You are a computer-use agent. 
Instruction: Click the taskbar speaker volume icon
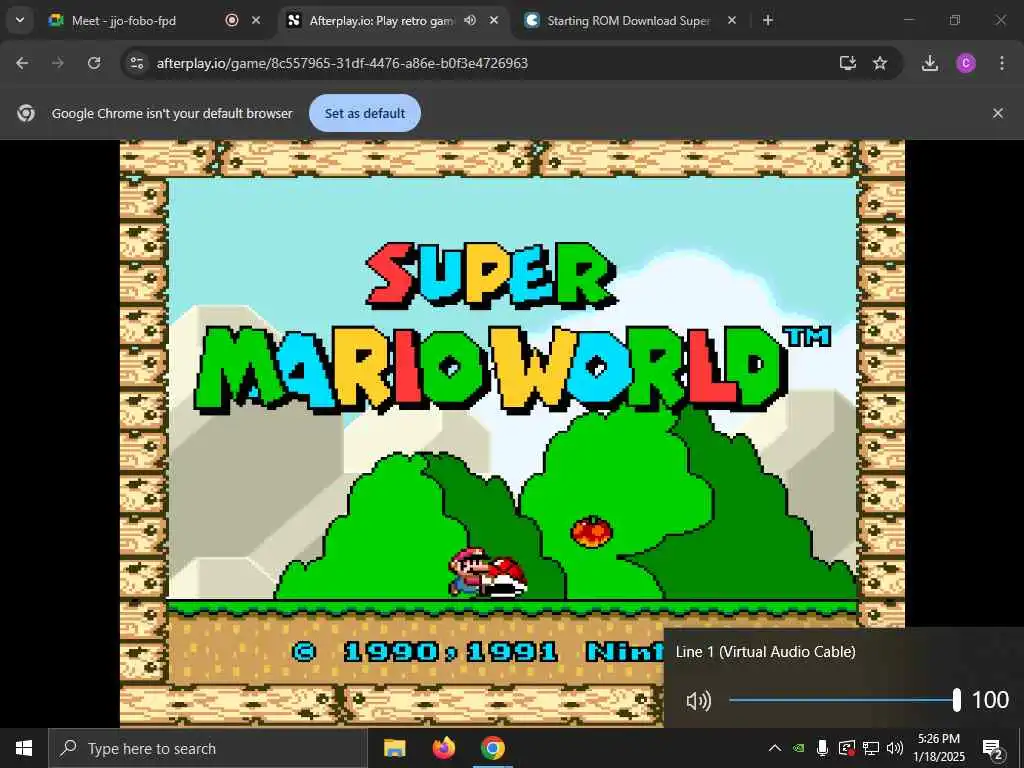895,748
